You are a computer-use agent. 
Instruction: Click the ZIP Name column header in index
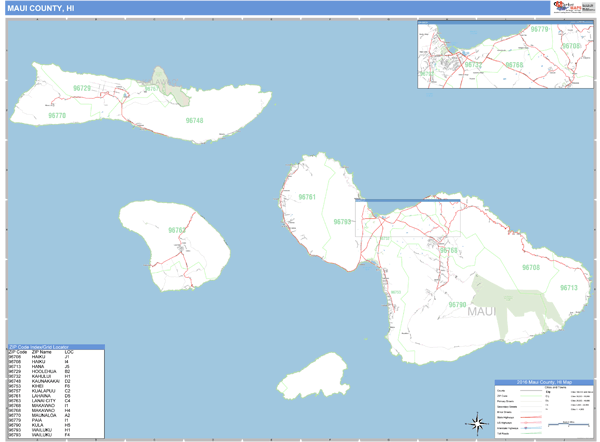(x=41, y=352)
